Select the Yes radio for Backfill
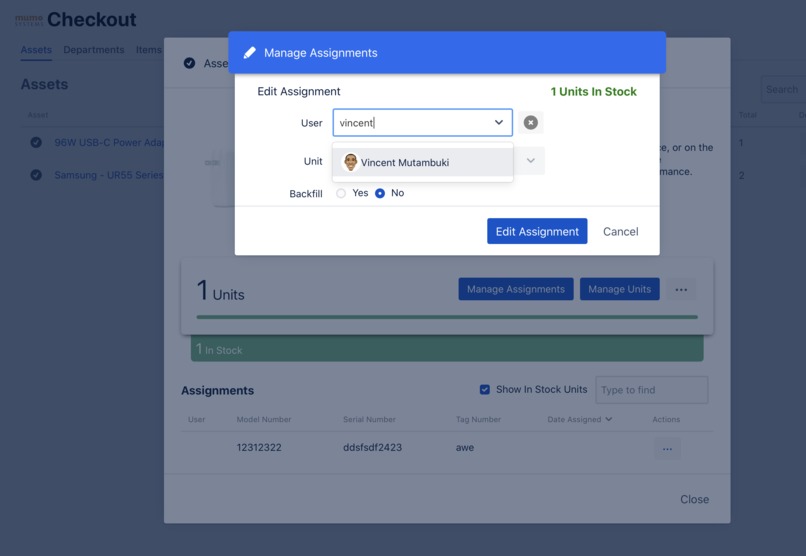This screenshot has width=806, height=556. (x=341, y=194)
